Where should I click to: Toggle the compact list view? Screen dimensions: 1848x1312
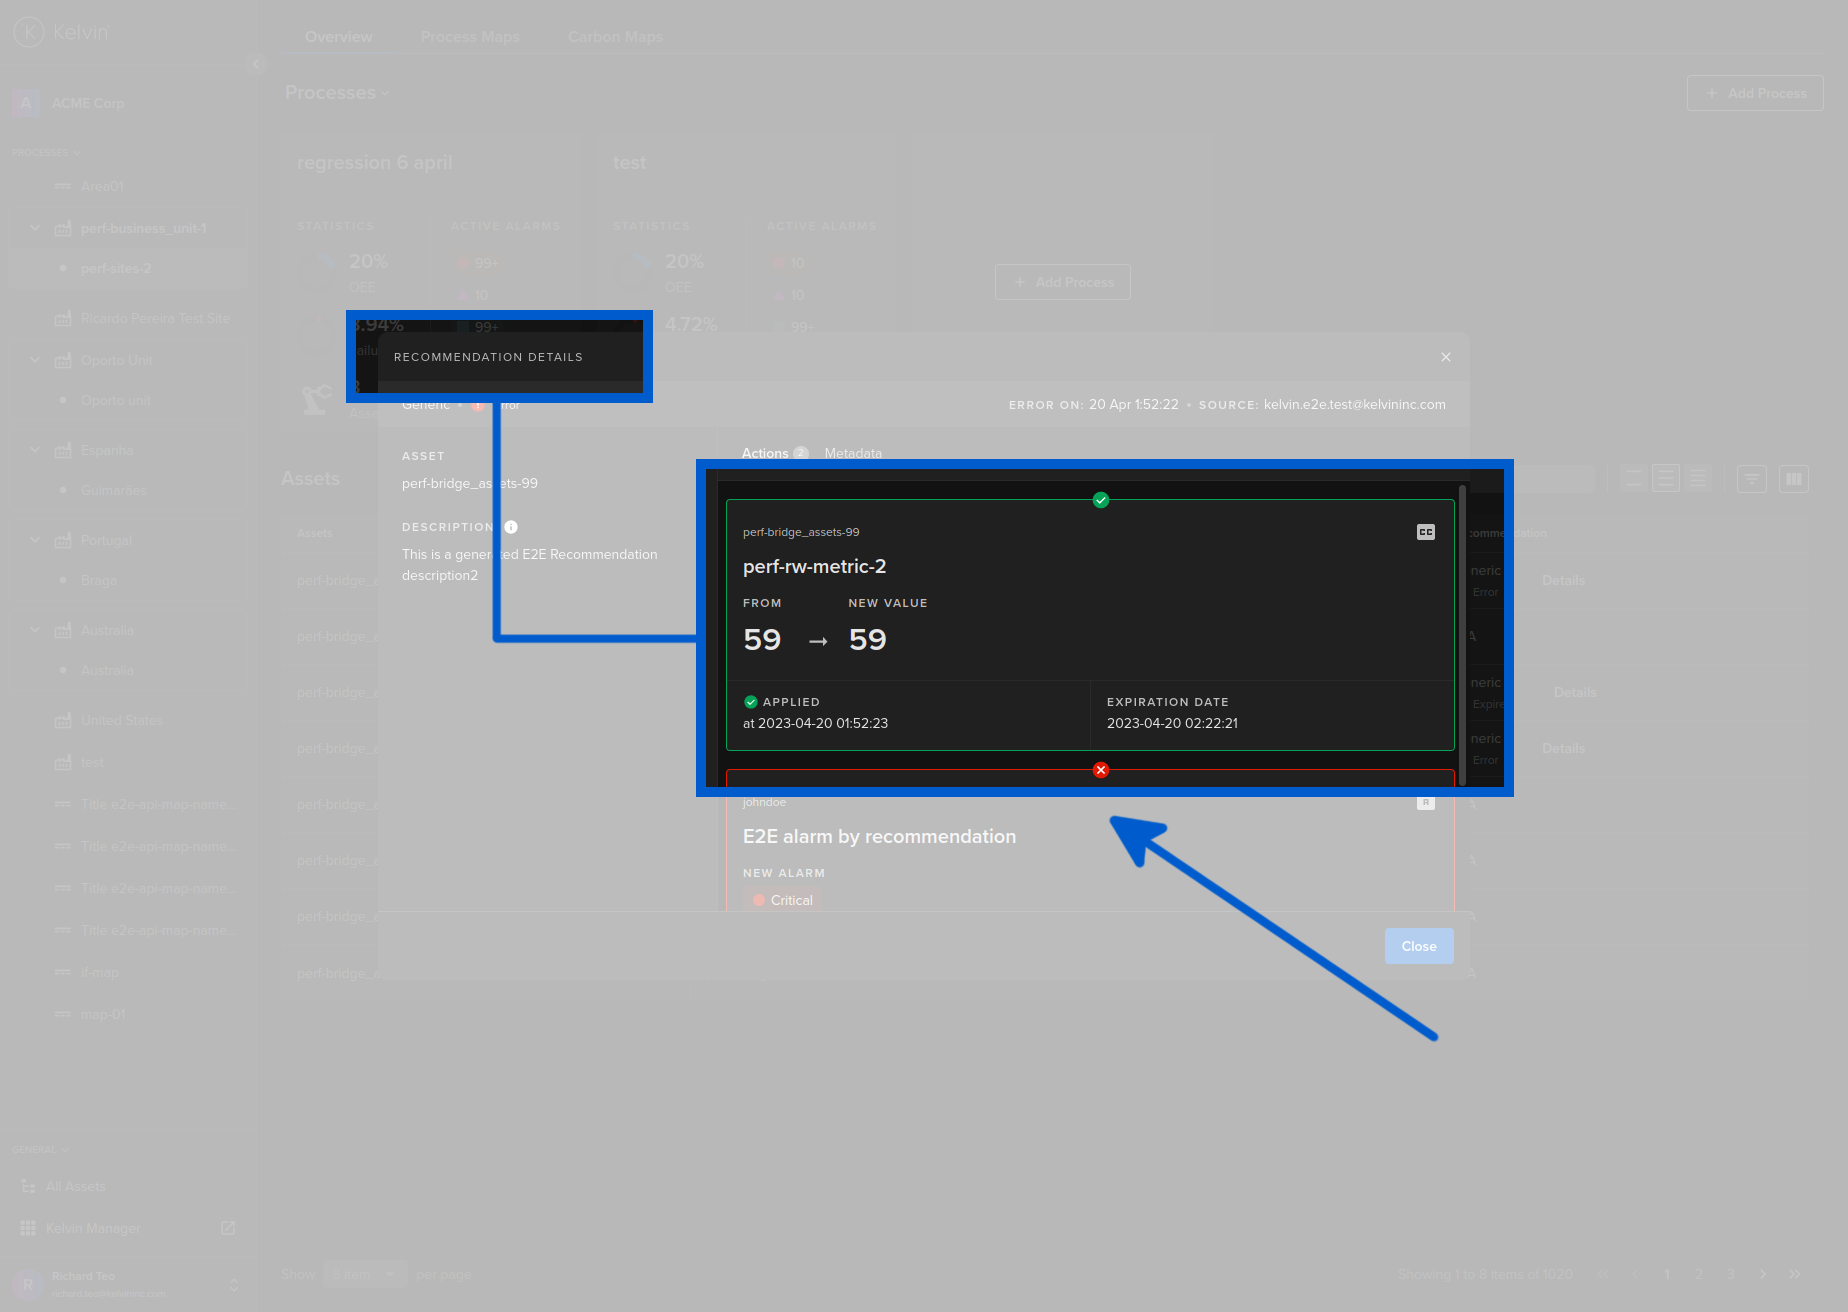(x=1633, y=479)
